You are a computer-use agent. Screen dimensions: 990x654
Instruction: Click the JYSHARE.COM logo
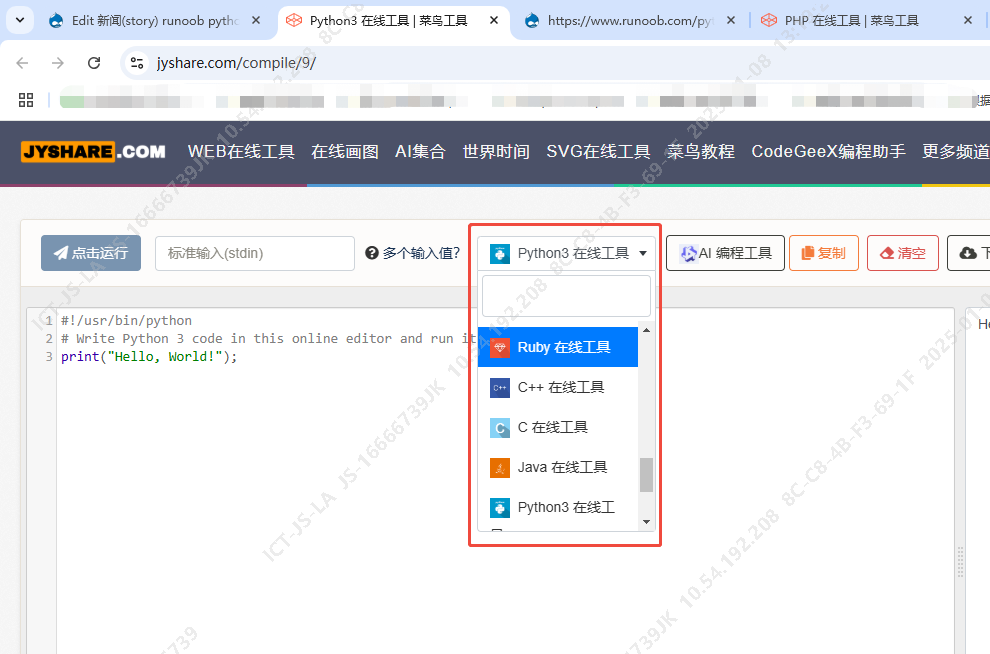pos(93,152)
